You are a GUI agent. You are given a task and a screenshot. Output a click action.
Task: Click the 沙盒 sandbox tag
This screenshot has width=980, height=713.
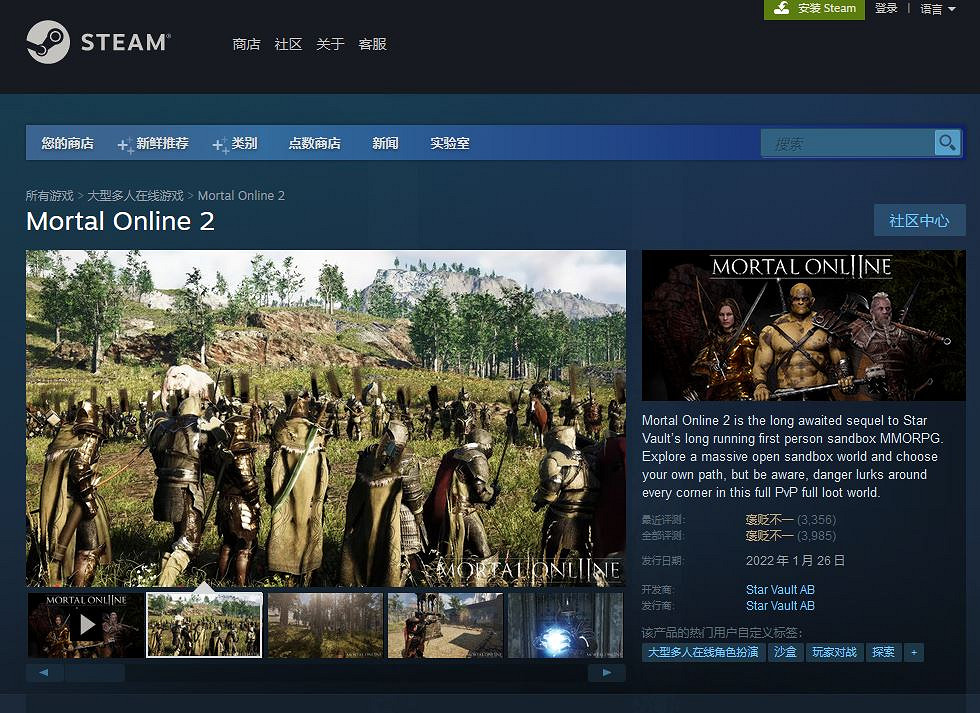click(784, 652)
